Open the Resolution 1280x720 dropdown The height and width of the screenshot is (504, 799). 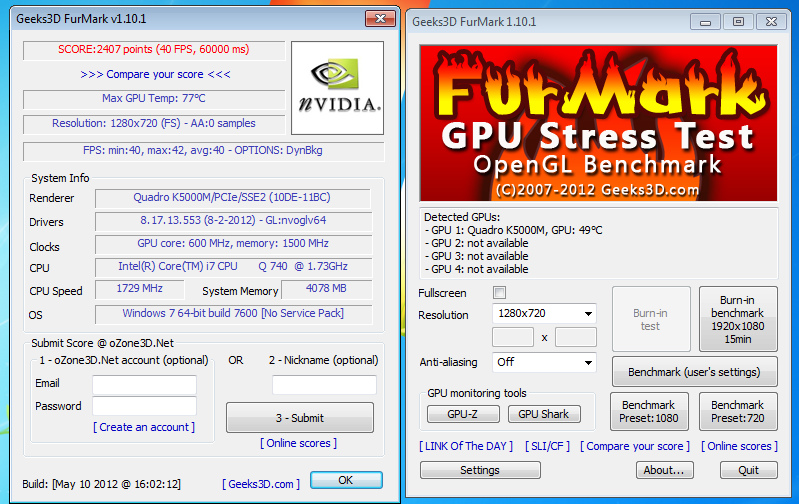544,313
